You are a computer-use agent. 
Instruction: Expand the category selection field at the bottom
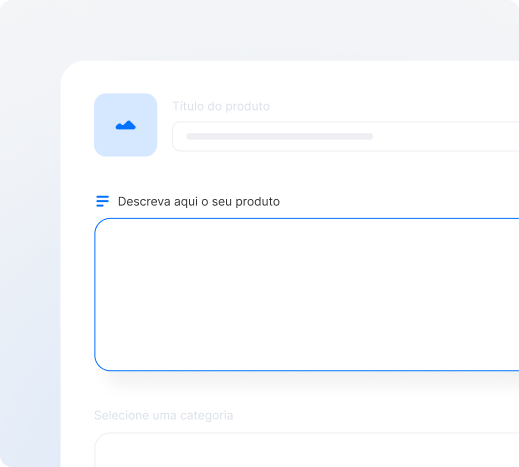tap(307, 450)
